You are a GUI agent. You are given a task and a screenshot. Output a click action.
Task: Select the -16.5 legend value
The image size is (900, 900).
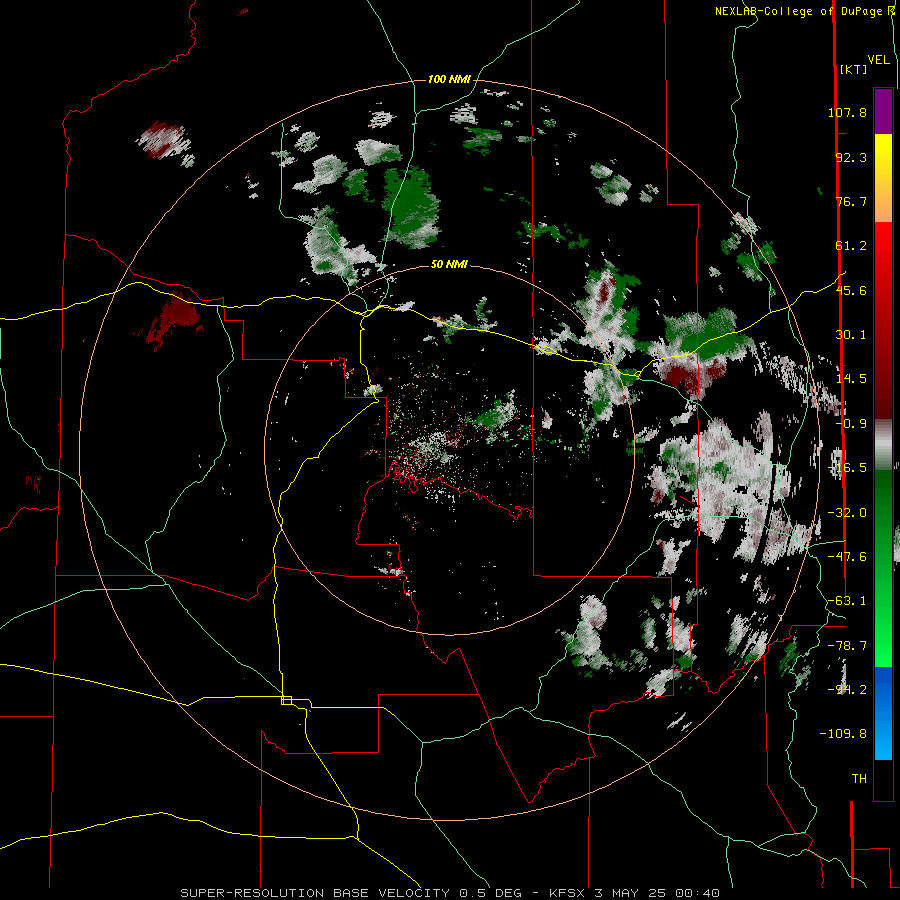pos(847,468)
